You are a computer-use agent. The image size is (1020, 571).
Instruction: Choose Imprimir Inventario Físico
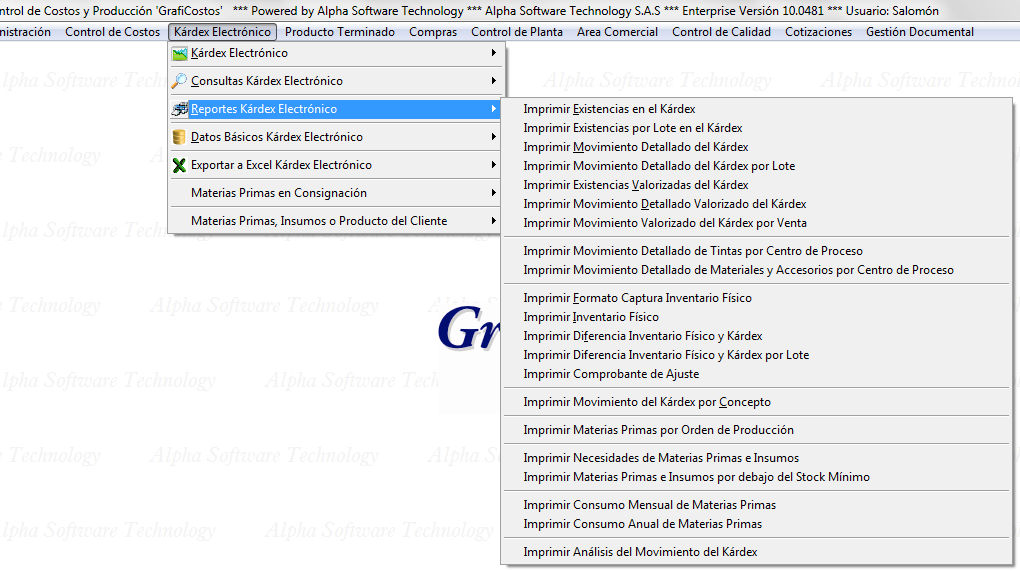pos(591,317)
